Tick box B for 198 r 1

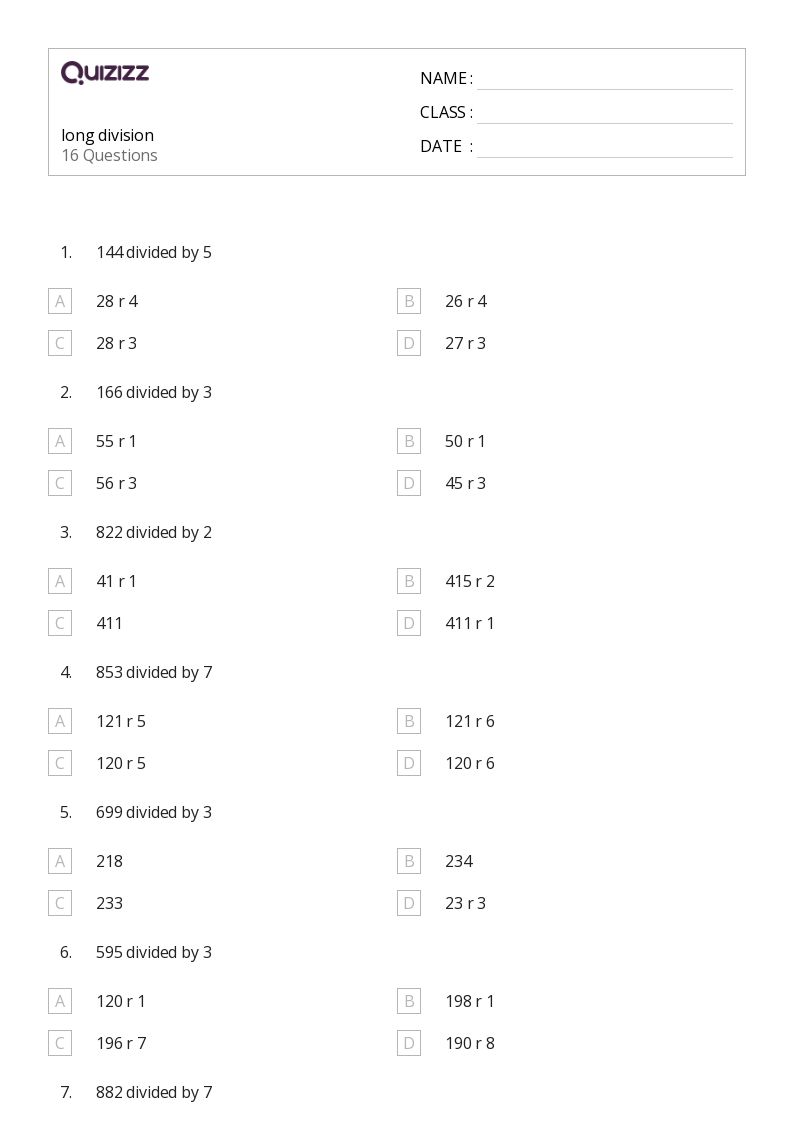[409, 1001]
